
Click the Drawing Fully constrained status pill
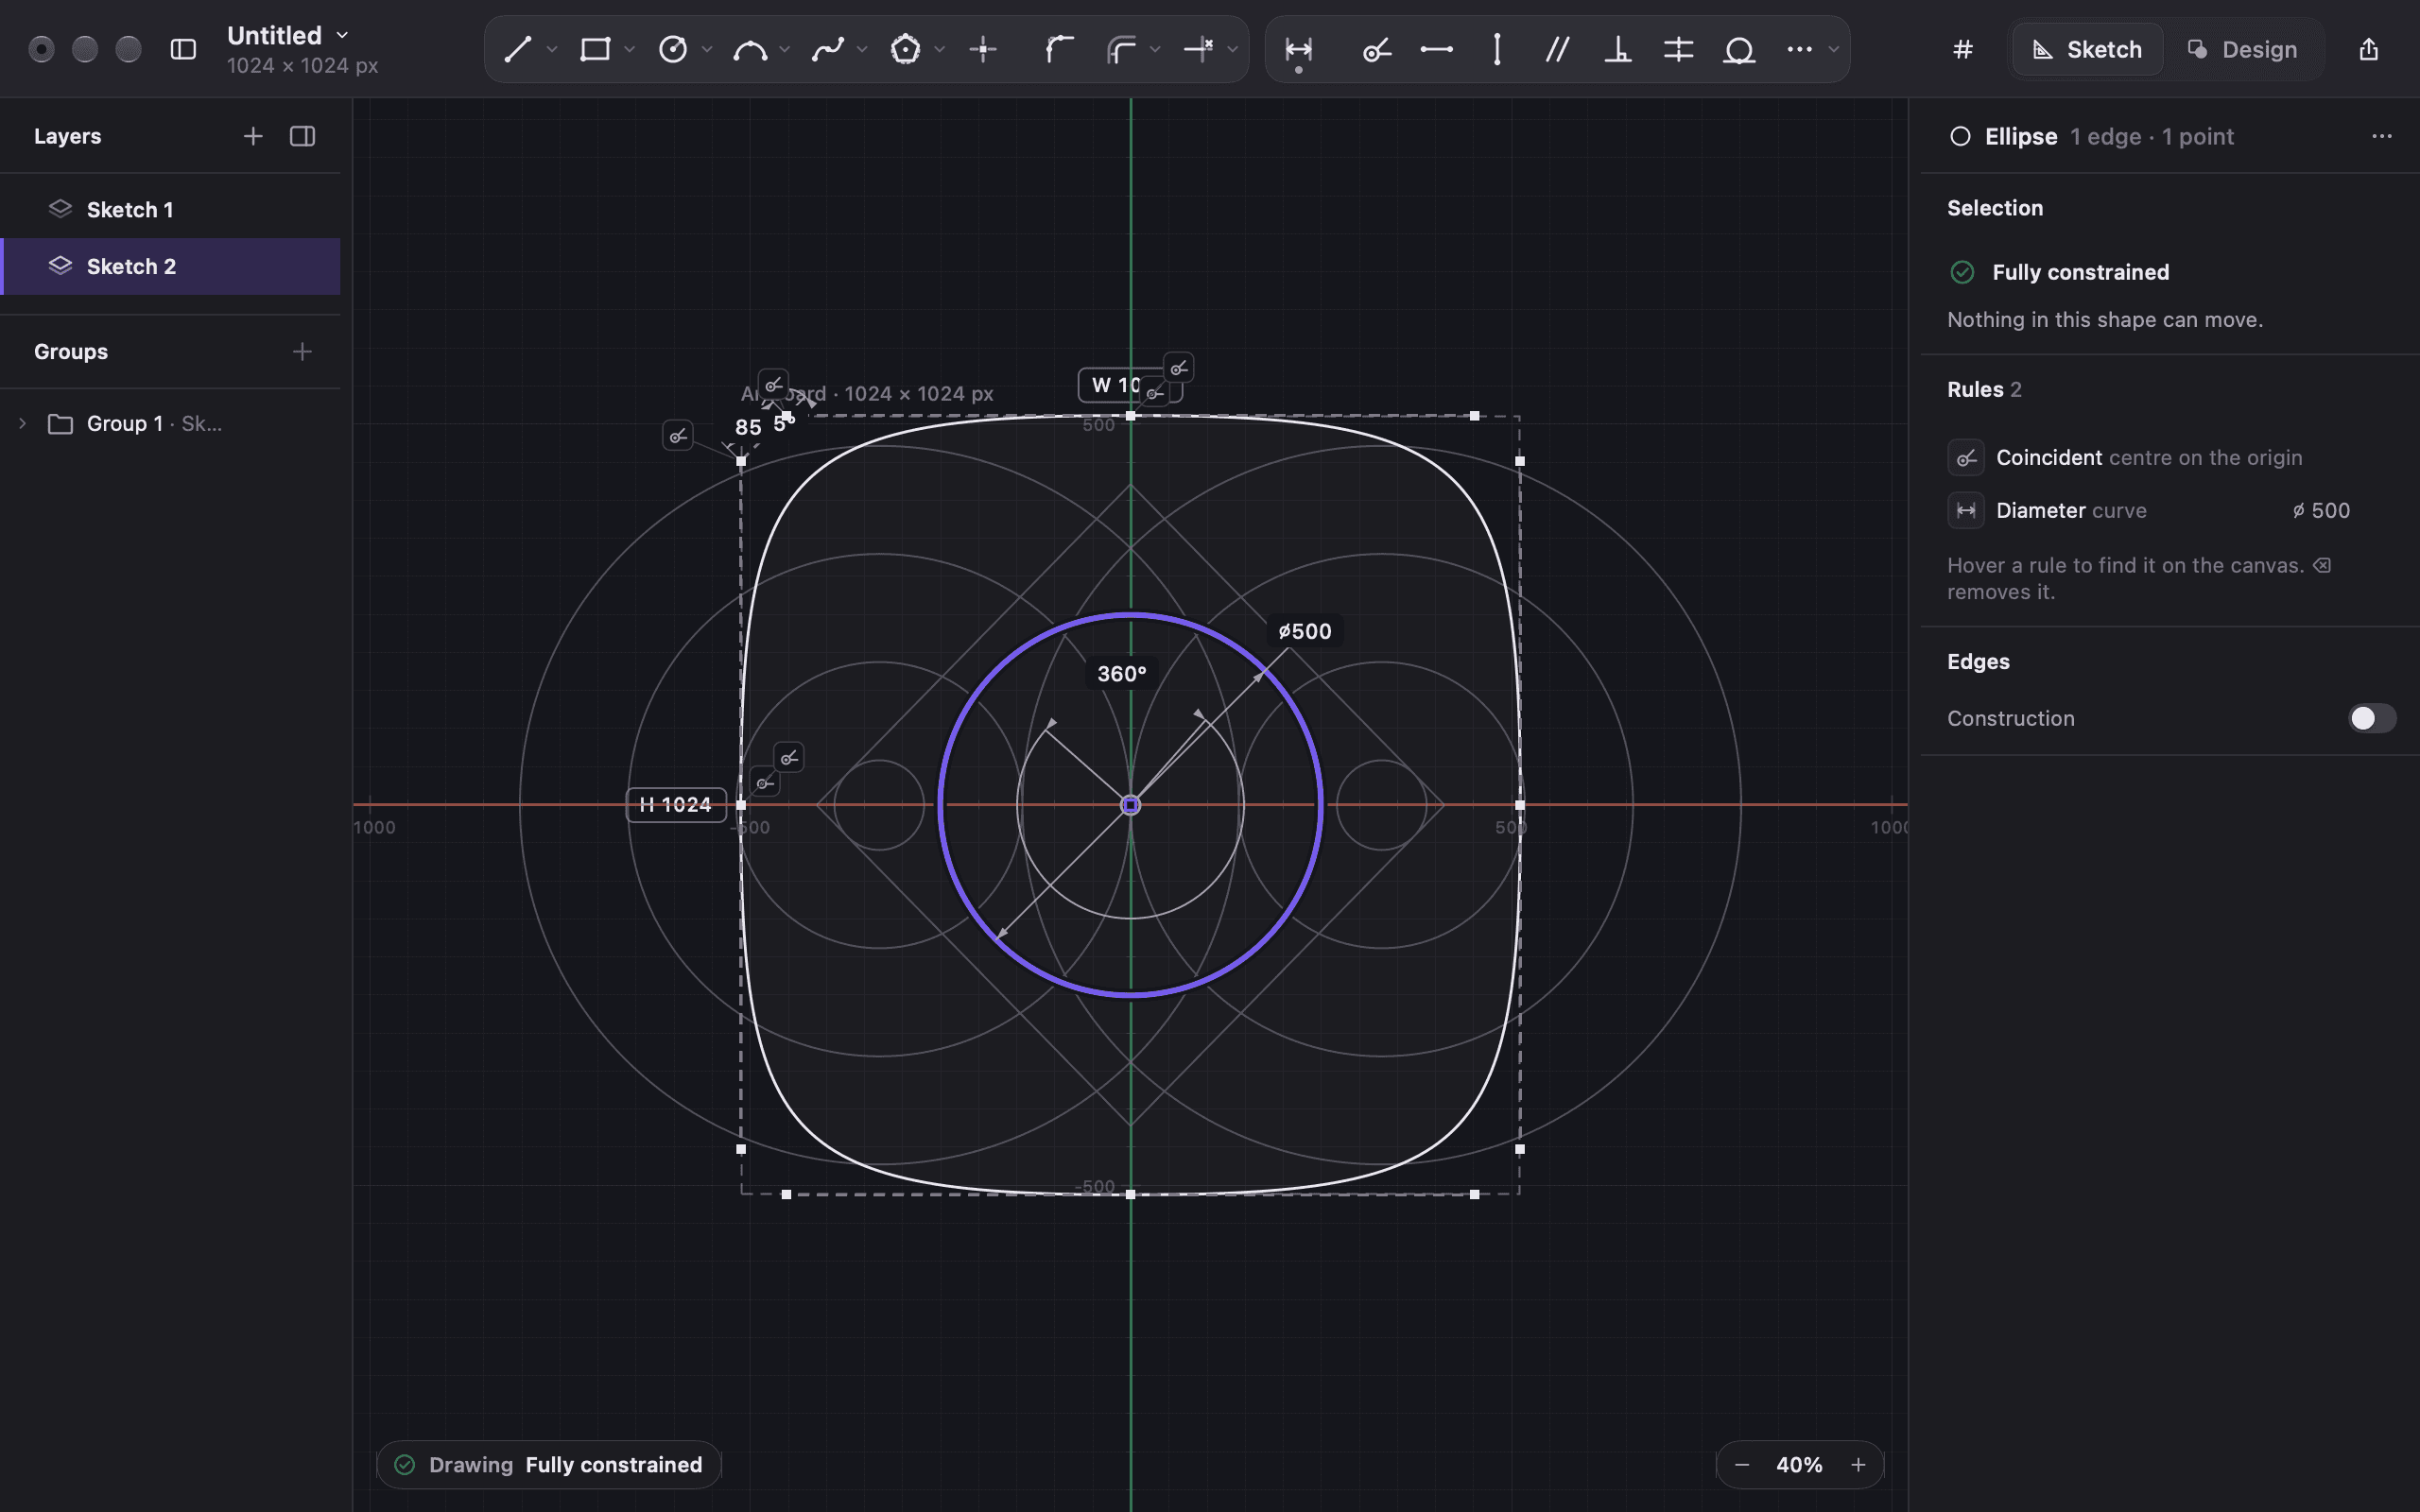(549, 1465)
